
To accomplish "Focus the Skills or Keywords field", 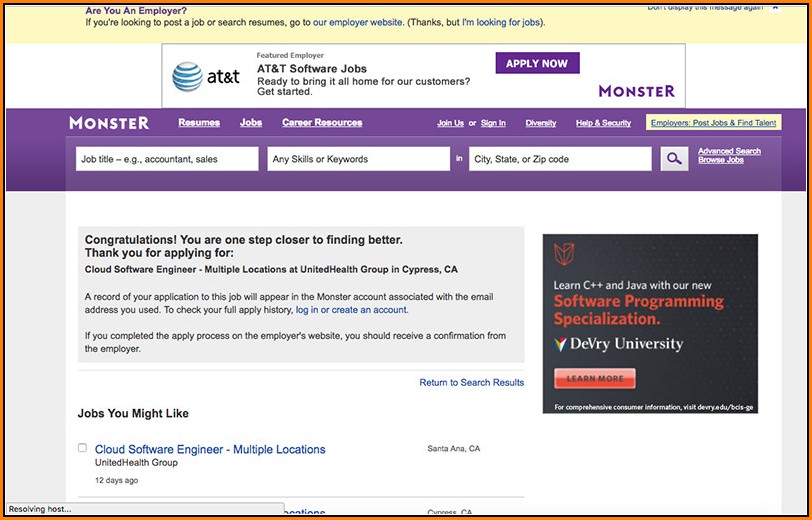I will tap(358, 159).
